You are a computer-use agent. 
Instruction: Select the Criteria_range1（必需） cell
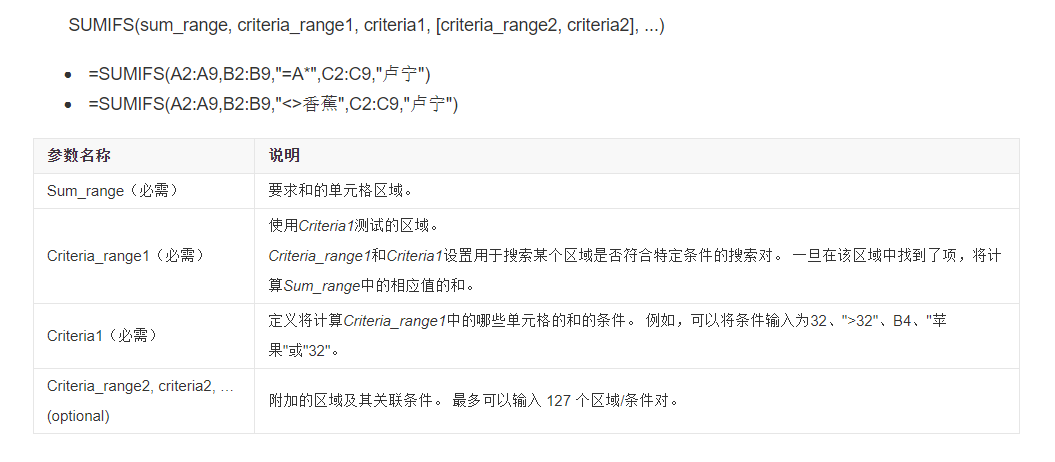pos(144,256)
